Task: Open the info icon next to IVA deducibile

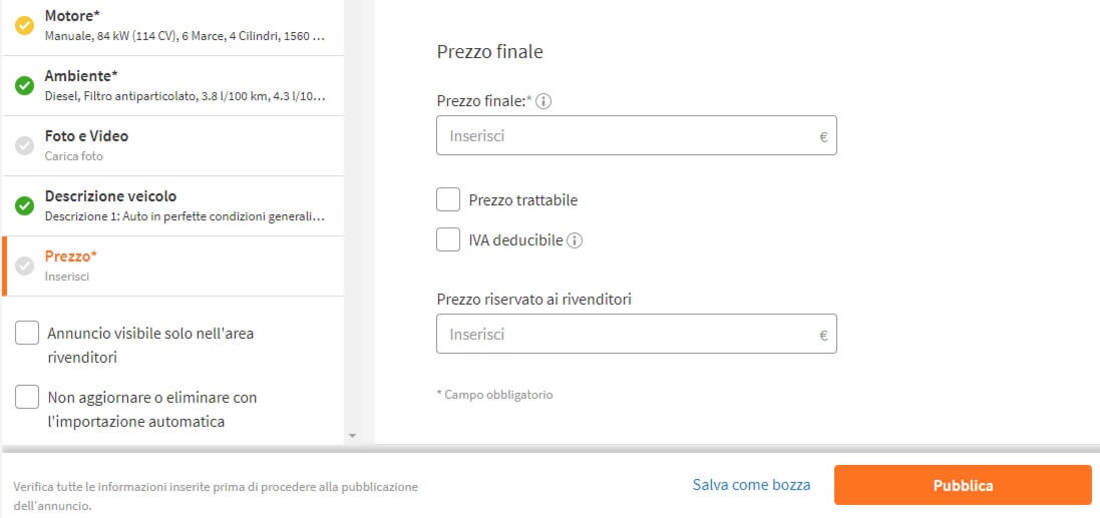Action: click(x=575, y=241)
